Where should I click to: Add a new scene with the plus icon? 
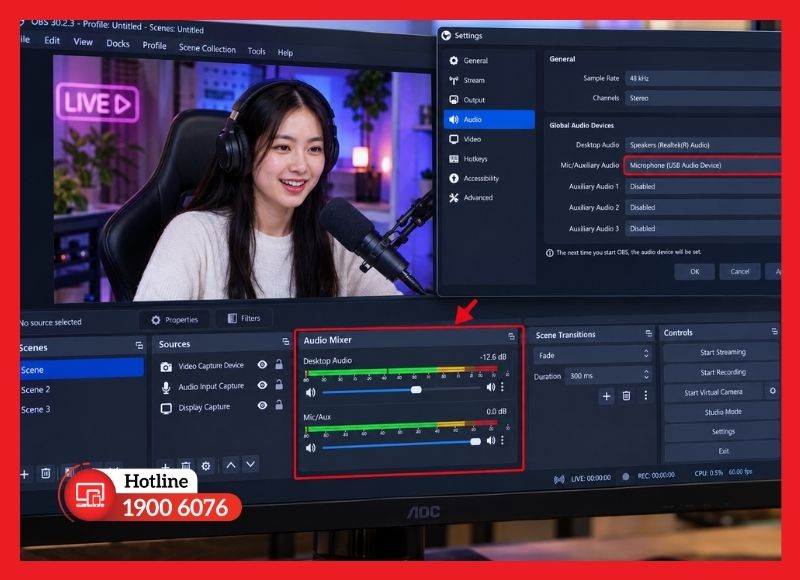(24, 474)
